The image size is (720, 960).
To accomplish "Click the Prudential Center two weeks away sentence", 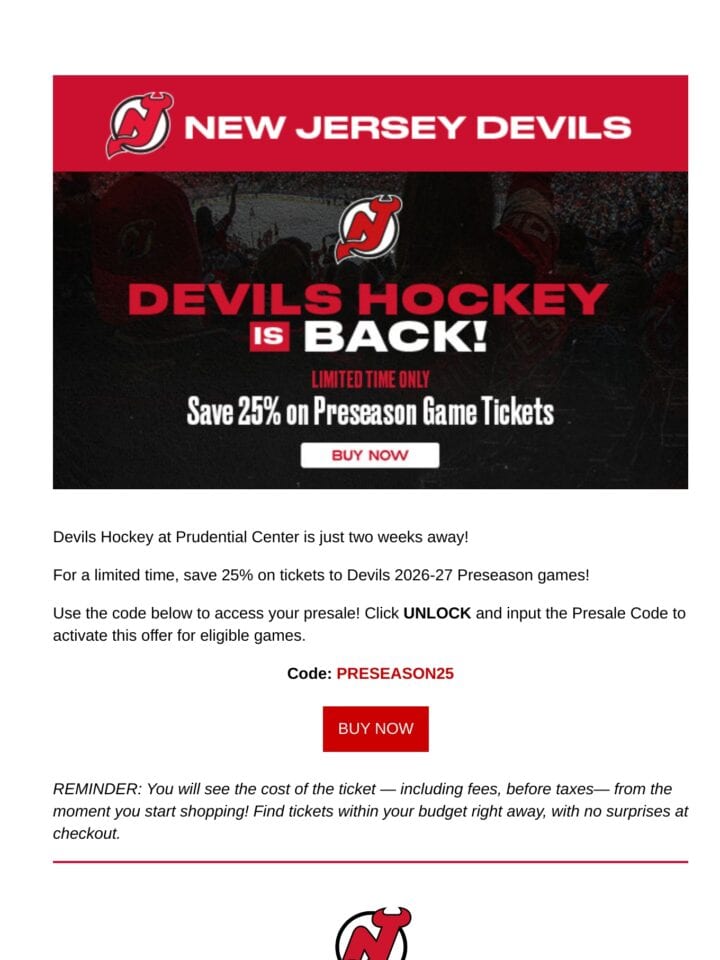I will point(260,537).
